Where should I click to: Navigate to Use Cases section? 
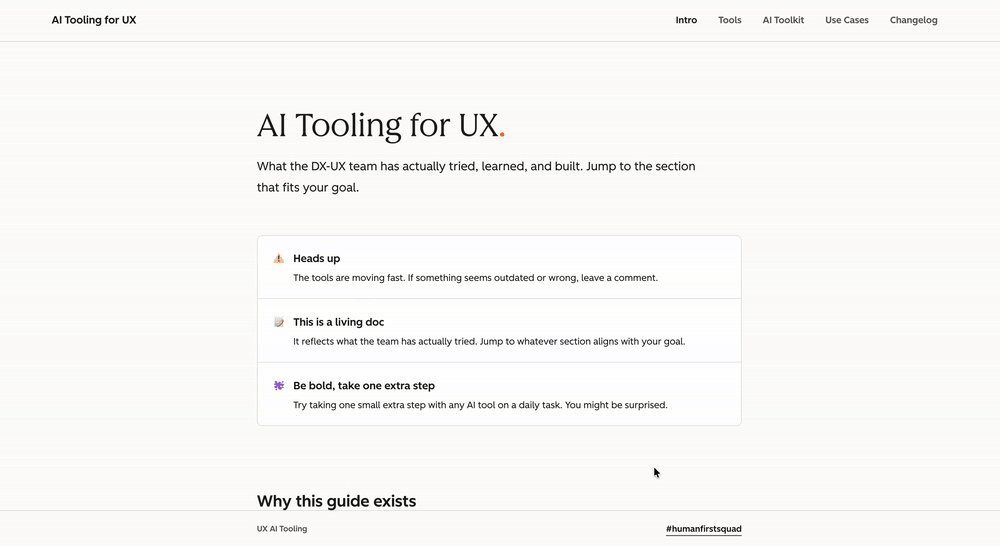[847, 20]
